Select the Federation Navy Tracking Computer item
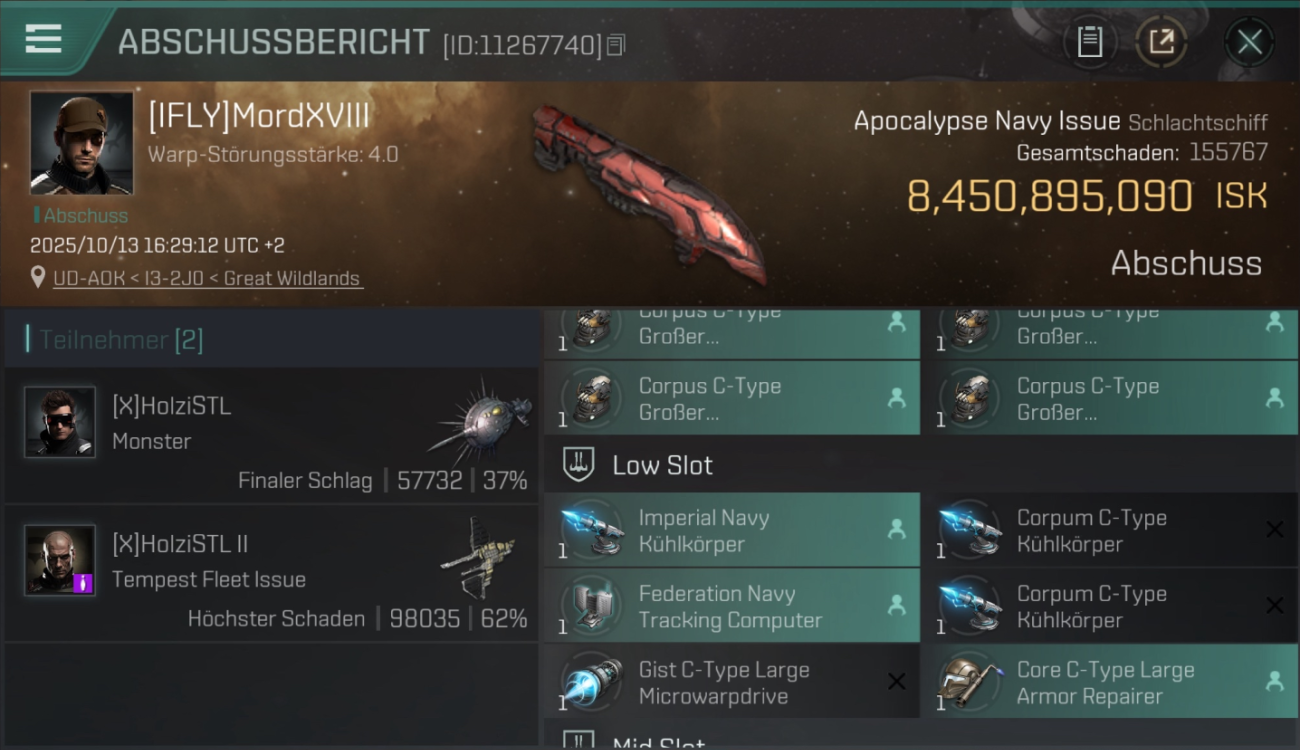The height and width of the screenshot is (750, 1300). click(732, 606)
